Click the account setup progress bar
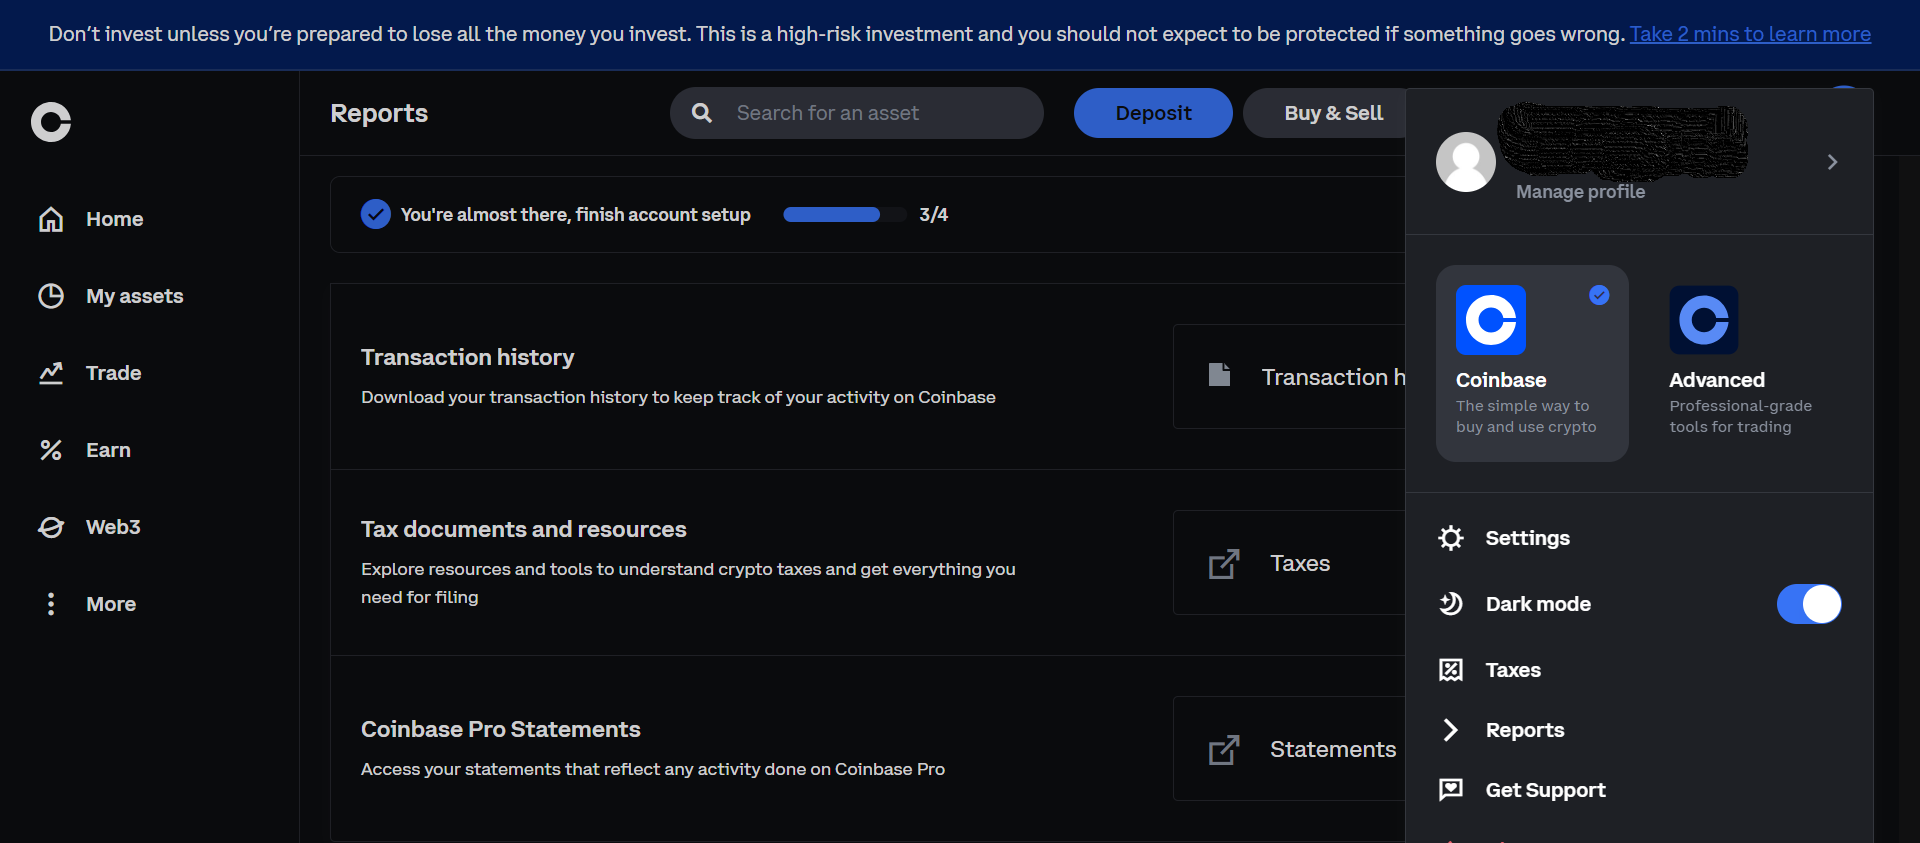 click(844, 214)
